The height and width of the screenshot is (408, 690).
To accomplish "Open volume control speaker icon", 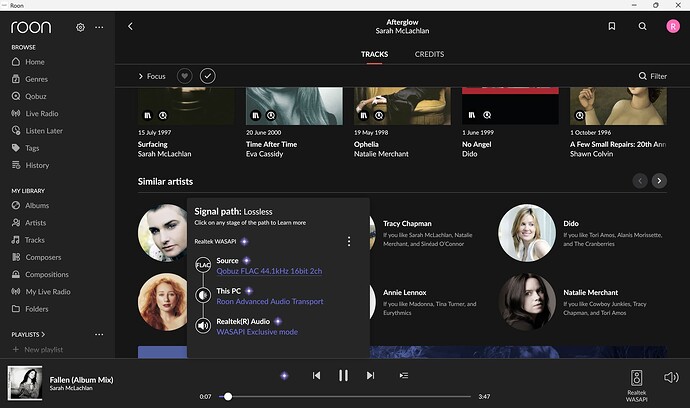I will point(669,377).
